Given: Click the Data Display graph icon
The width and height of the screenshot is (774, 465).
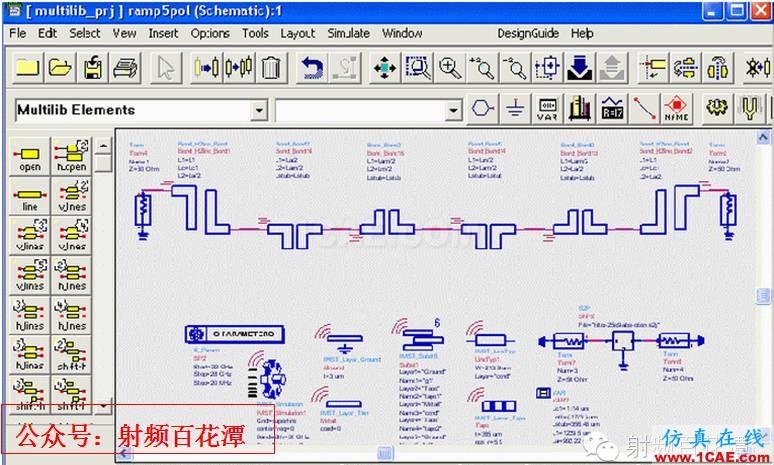Looking at the screenshot, I should coord(612,108).
